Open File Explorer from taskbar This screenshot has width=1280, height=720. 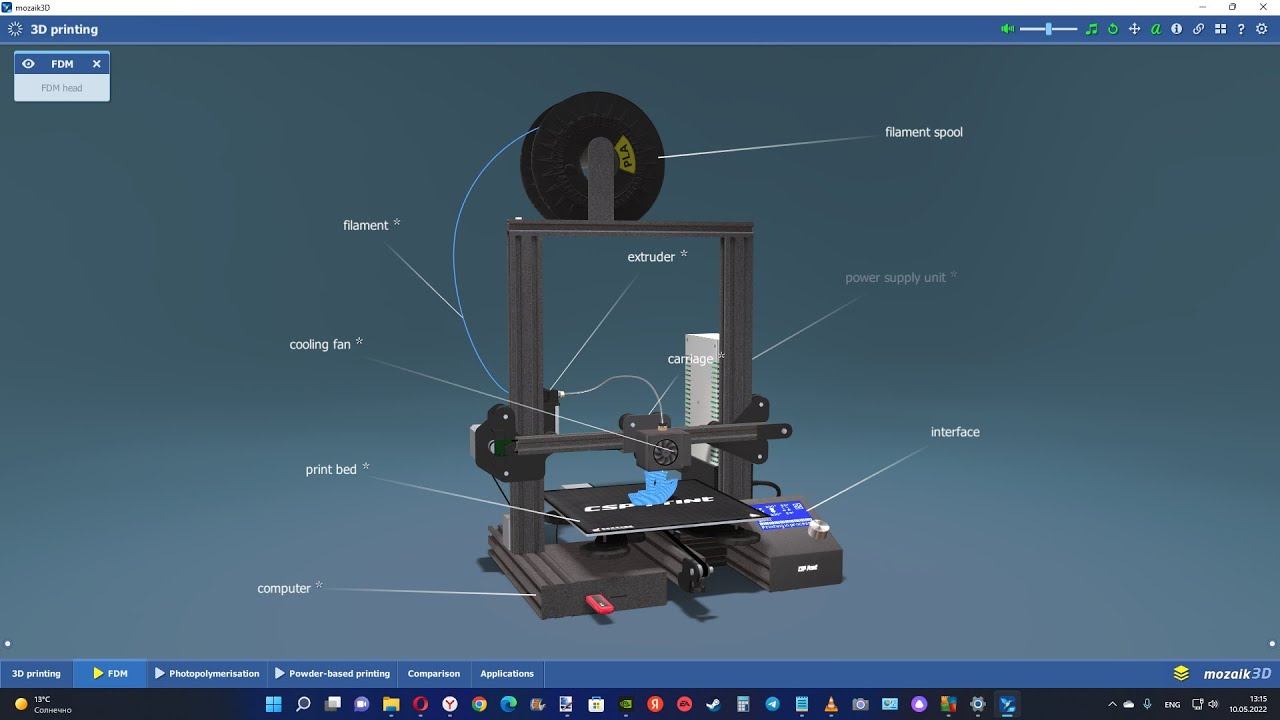(x=391, y=704)
